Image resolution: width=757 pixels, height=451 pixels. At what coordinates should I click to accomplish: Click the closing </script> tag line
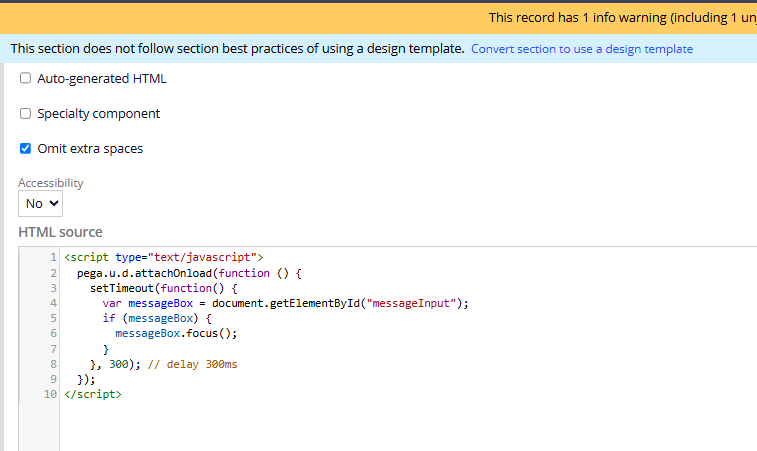point(93,394)
